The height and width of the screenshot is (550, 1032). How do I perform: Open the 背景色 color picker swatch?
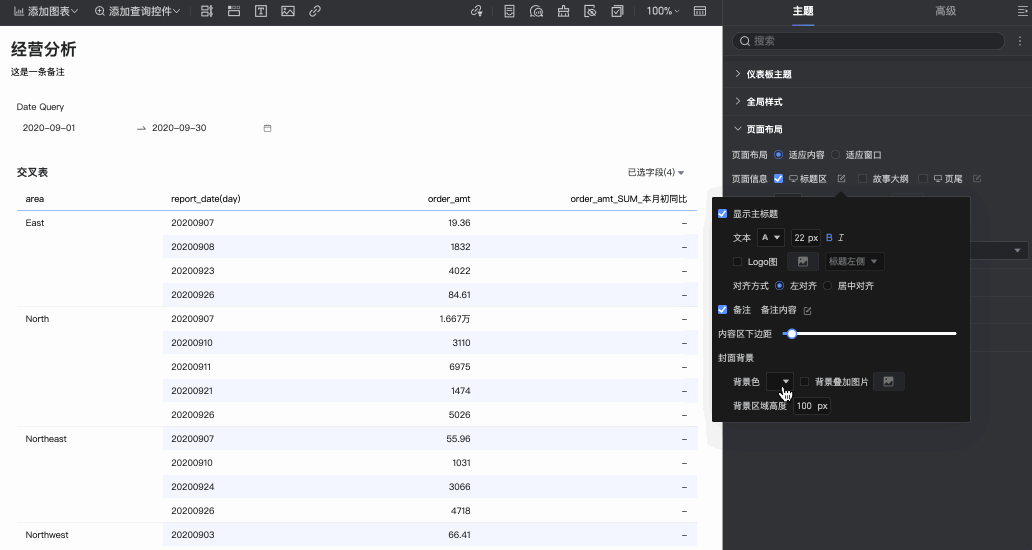779,382
